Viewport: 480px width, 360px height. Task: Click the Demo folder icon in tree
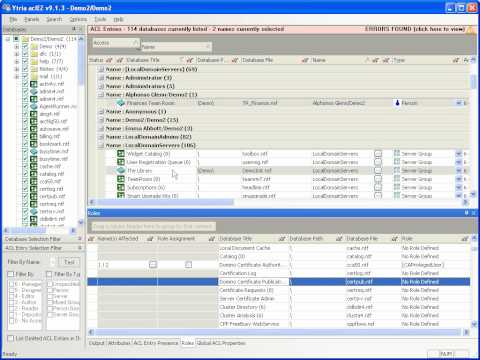[34, 46]
